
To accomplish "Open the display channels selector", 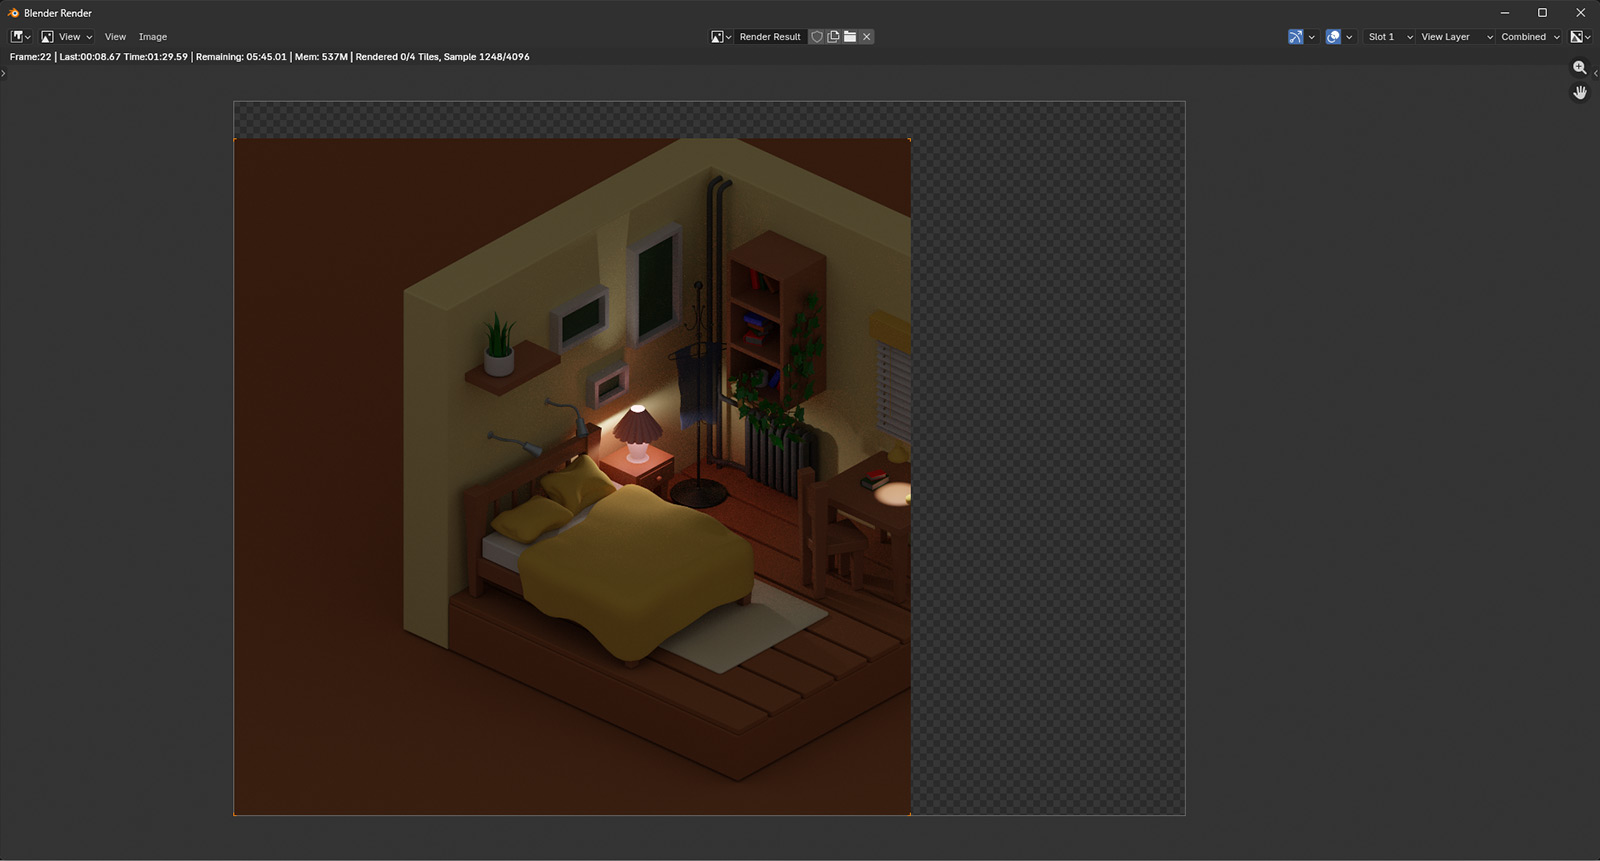I will click(x=1580, y=37).
